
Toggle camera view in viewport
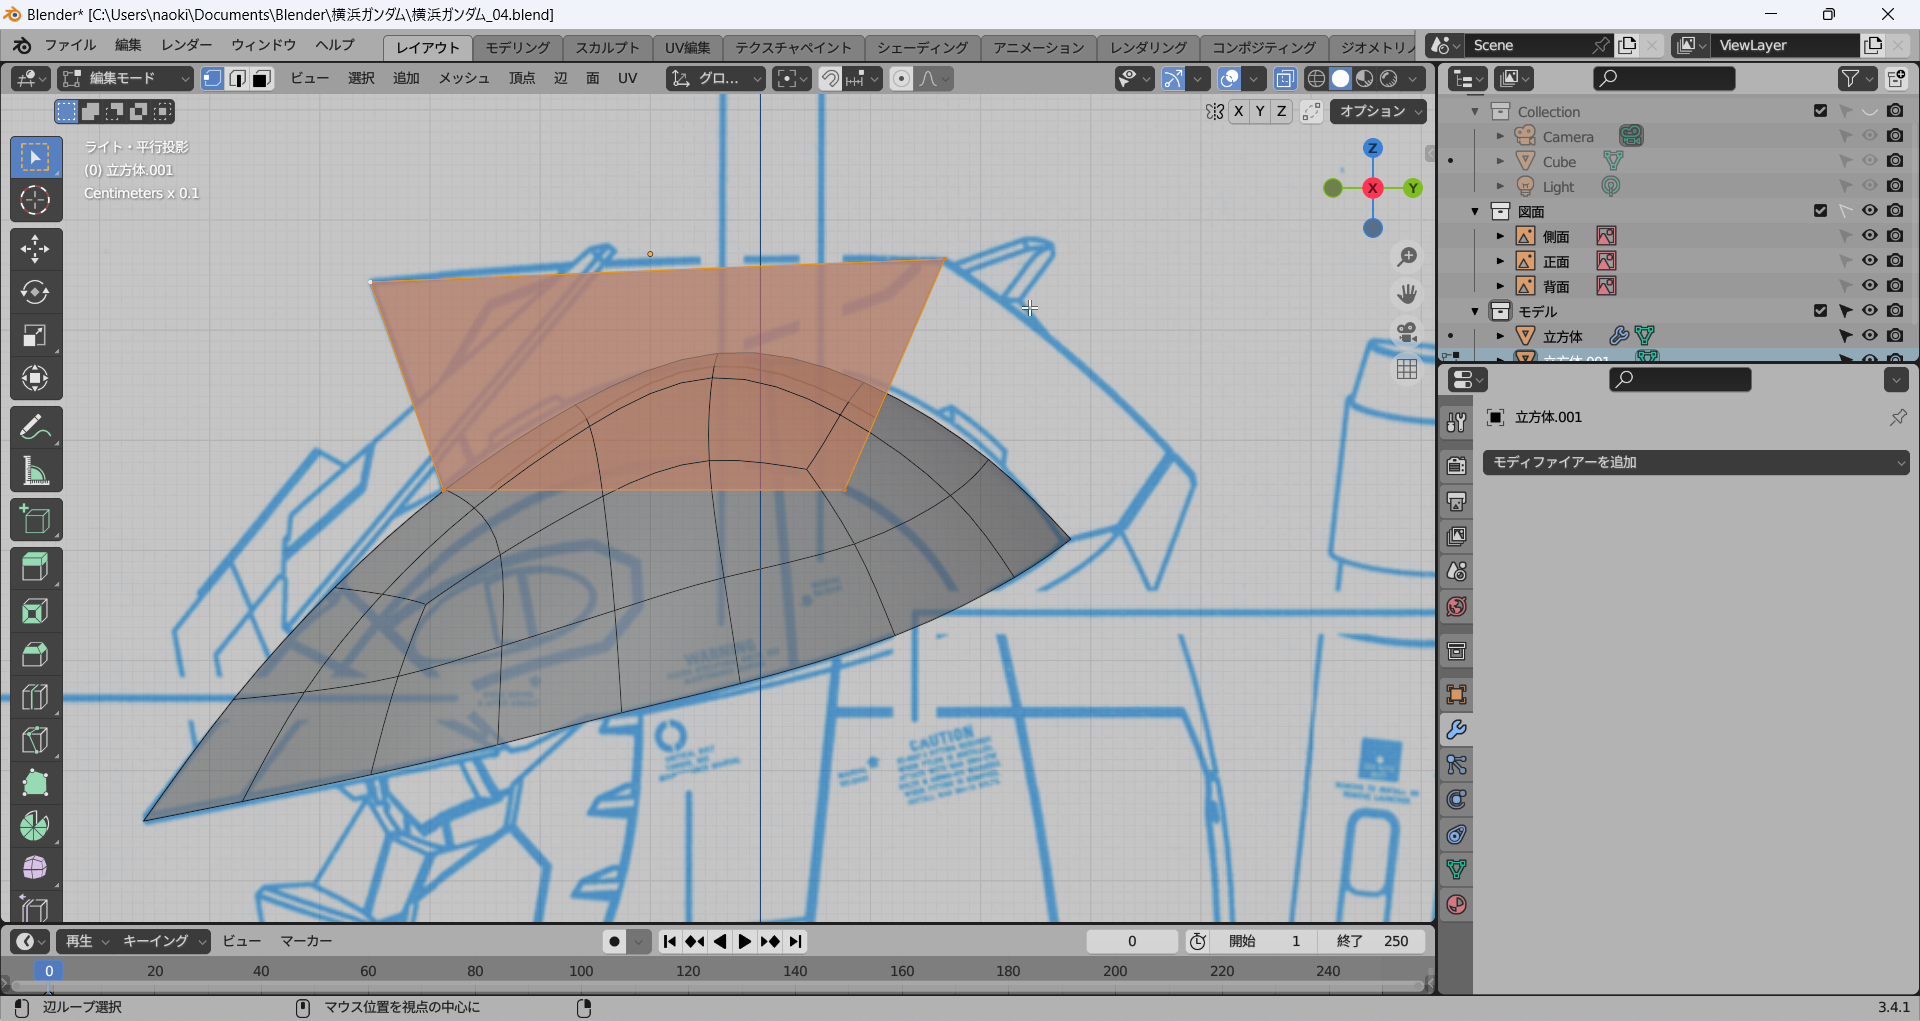pyautogui.click(x=1407, y=332)
